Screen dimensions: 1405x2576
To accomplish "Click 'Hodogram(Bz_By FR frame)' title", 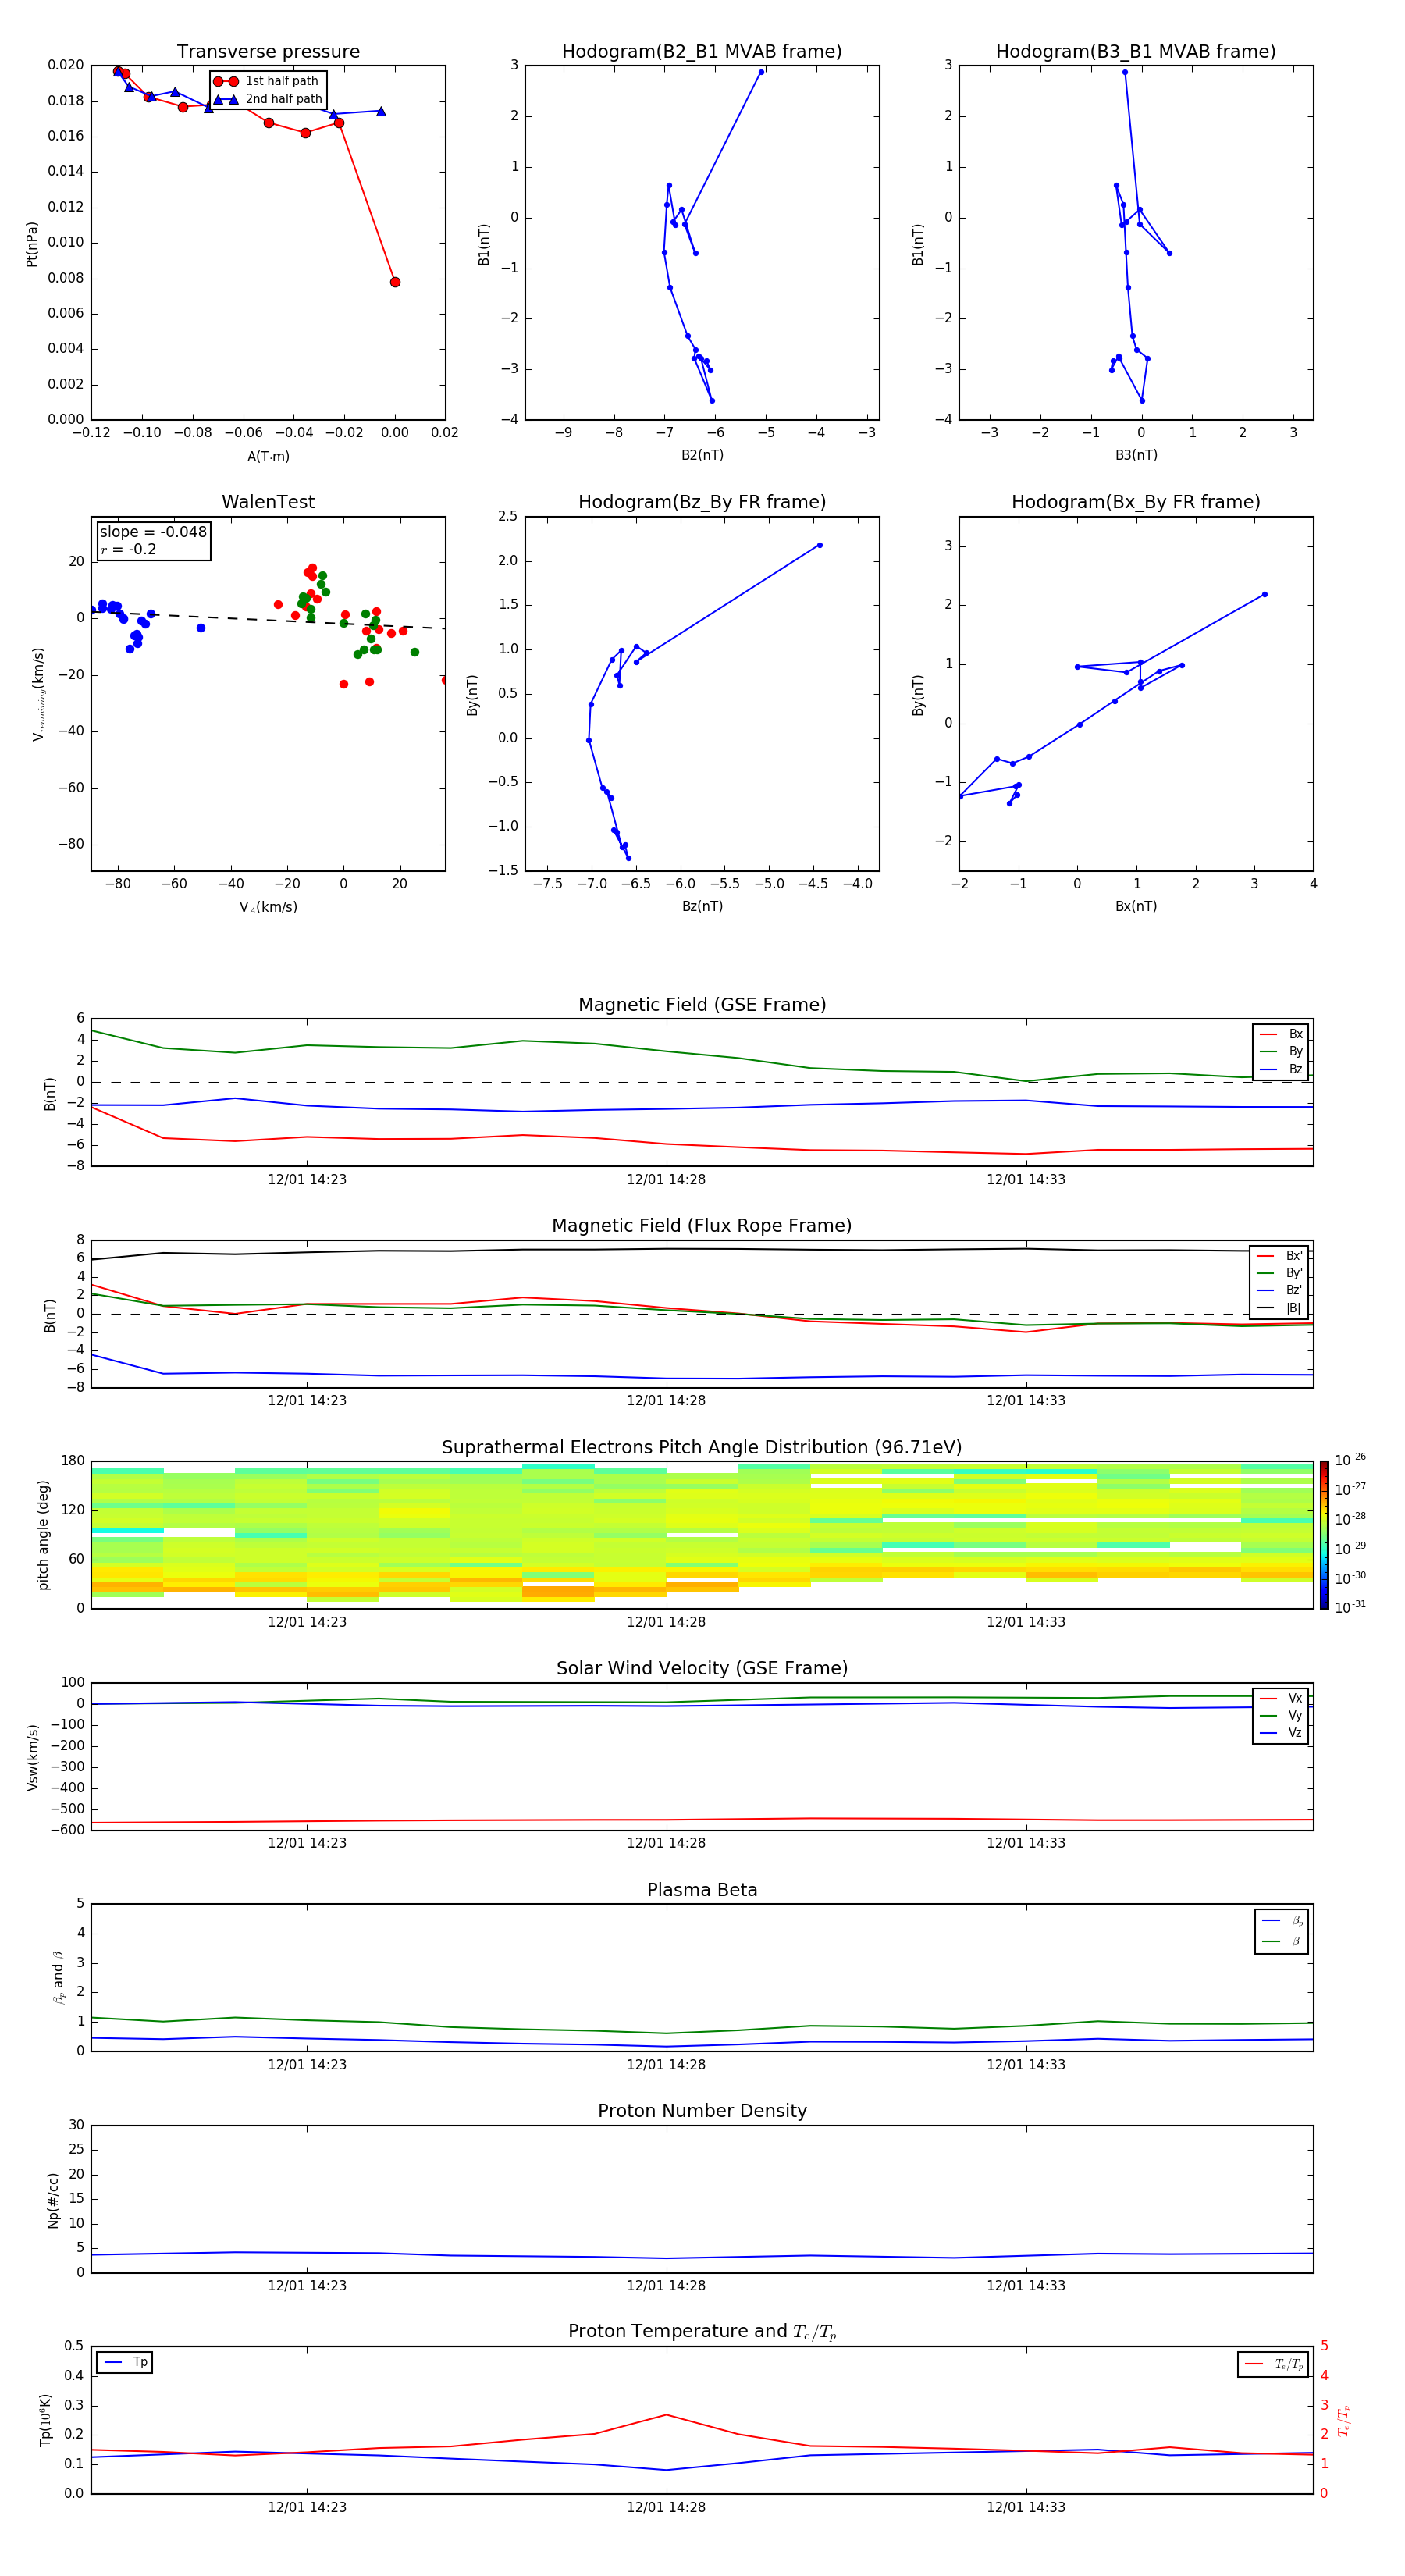I will click(x=702, y=502).
